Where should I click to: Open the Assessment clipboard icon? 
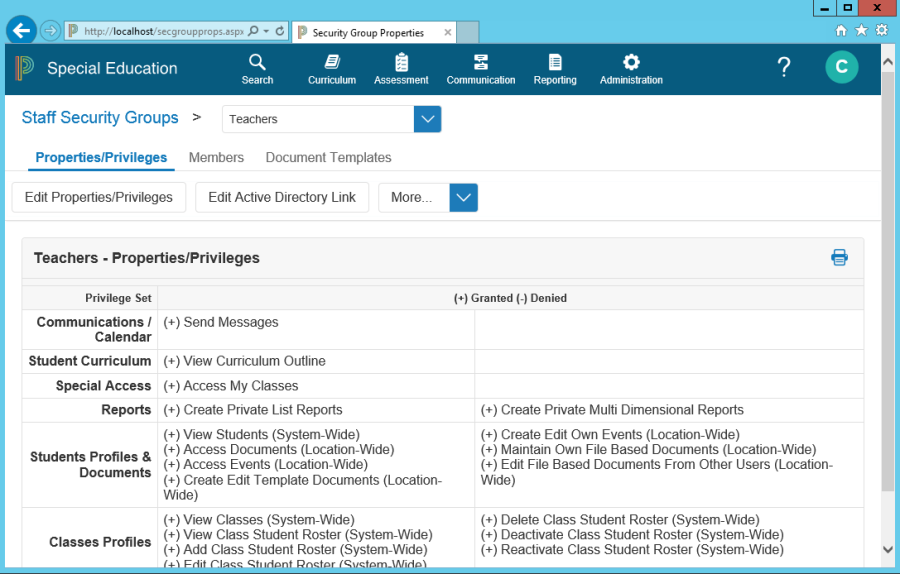[401, 68]
